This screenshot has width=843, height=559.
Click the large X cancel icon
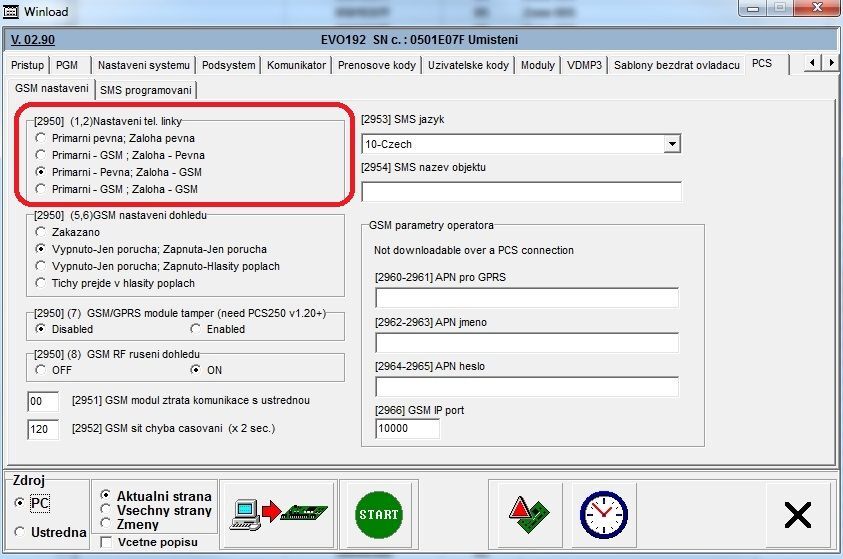click(798, 514)
